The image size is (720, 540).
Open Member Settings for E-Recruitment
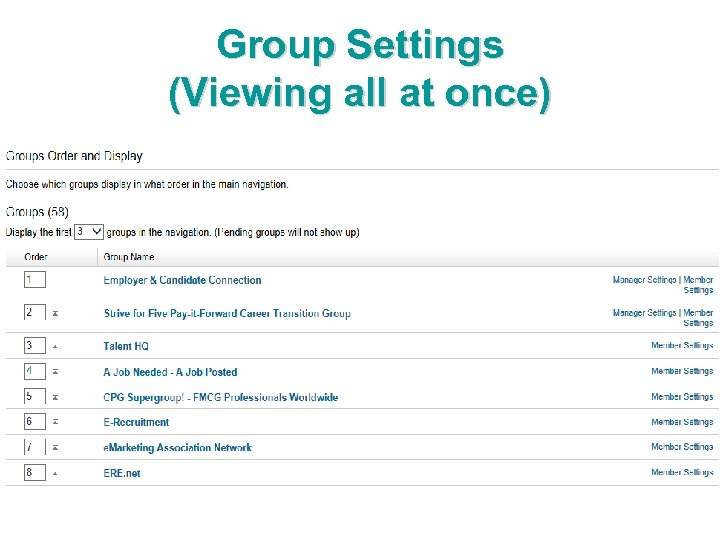tap(682, 422)
